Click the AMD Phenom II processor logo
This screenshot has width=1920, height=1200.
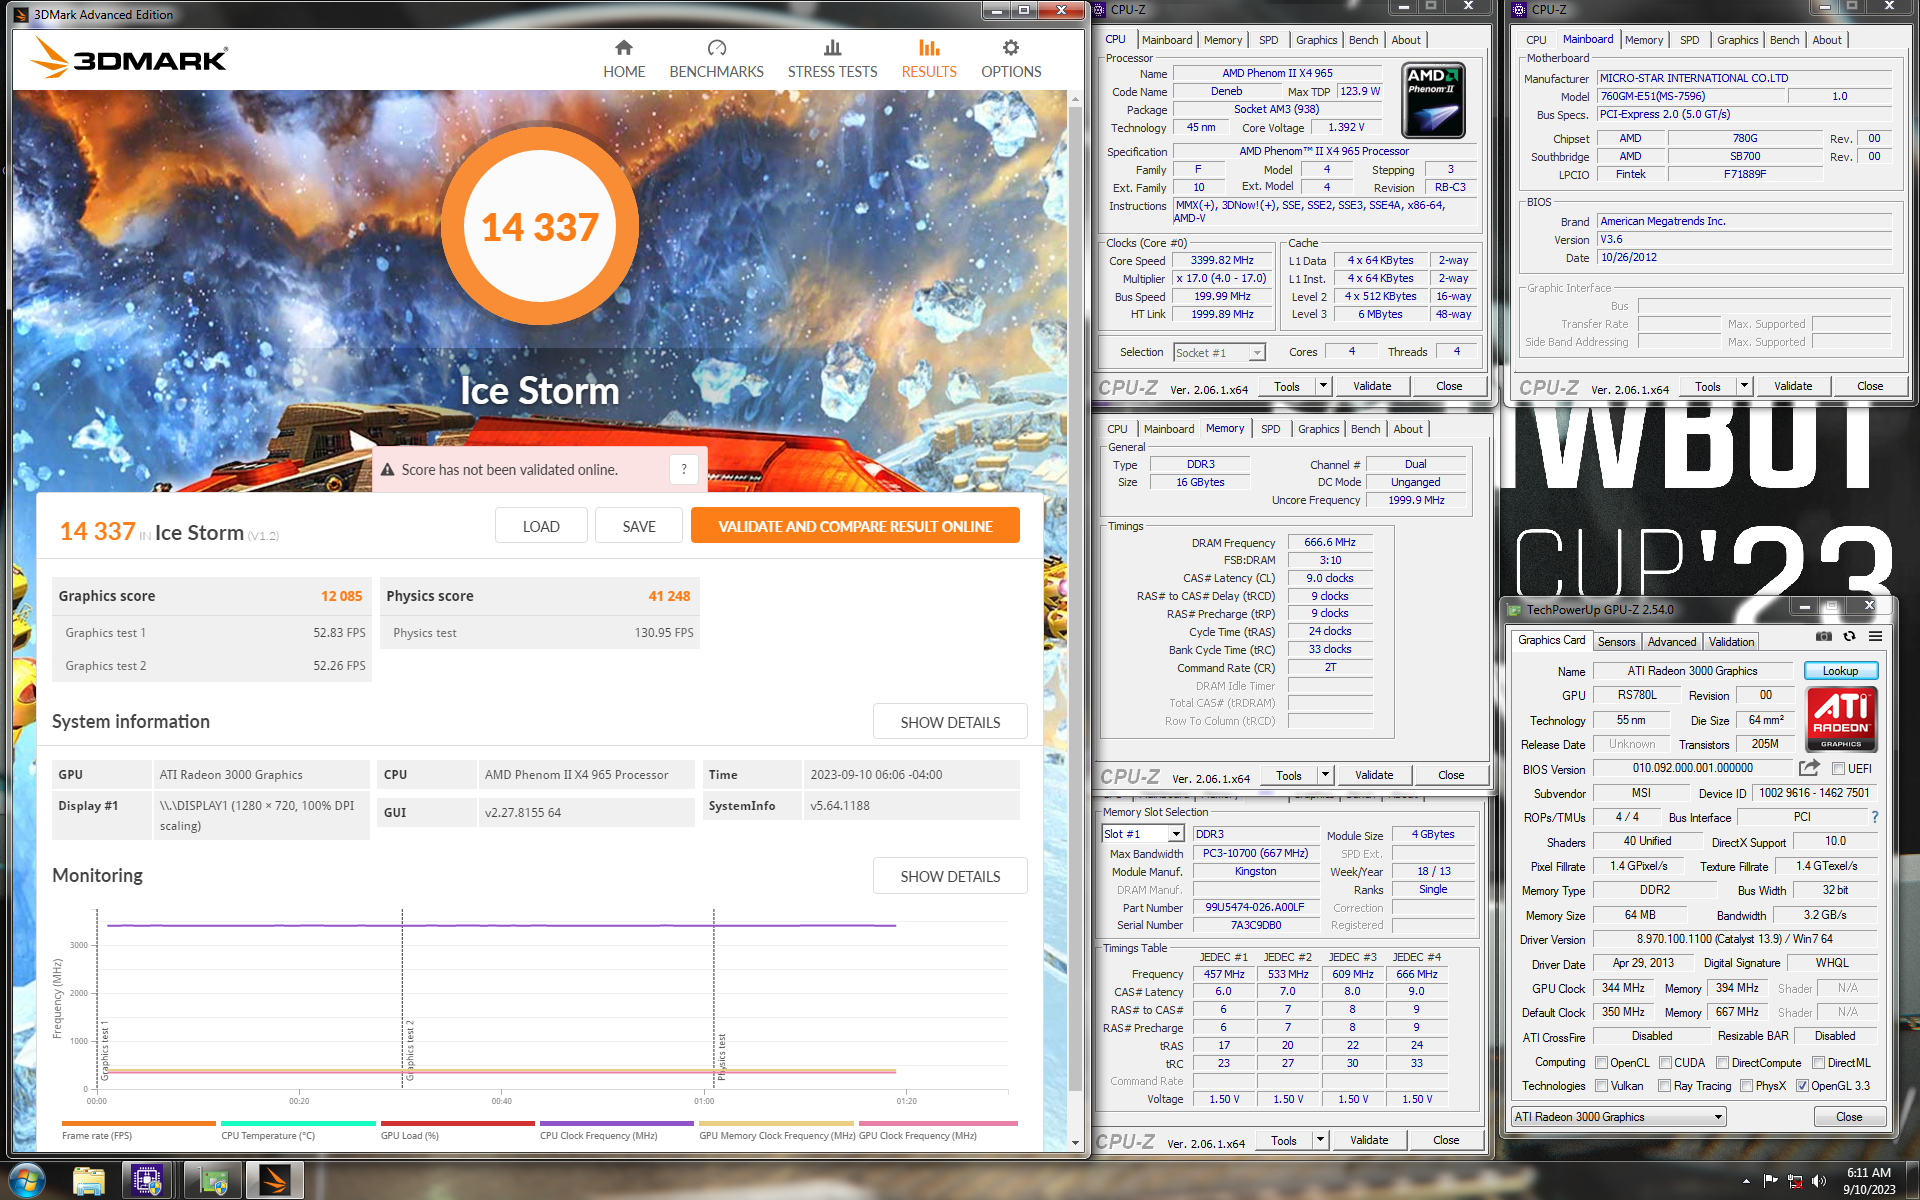pos(1433,101)
